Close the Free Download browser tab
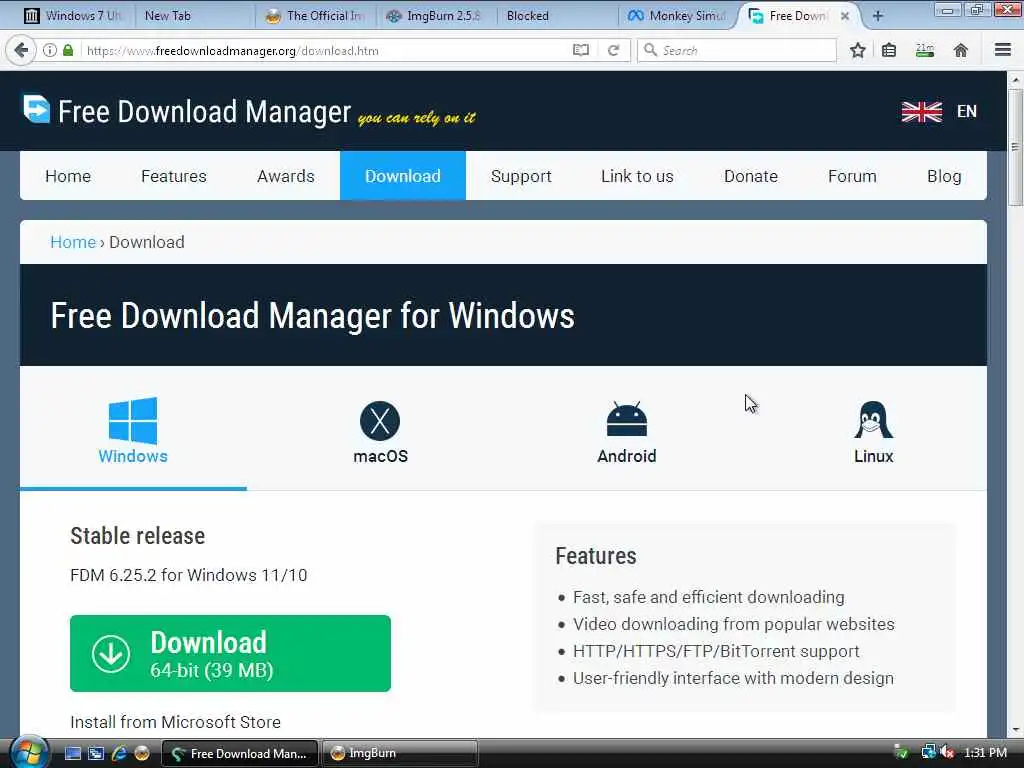This screenshot has width=1024, height=768. click(x=844, y=16)
